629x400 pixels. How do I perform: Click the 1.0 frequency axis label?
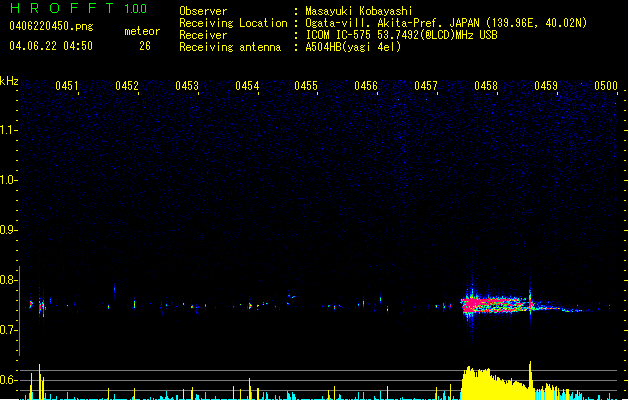(x=9, y=180)
